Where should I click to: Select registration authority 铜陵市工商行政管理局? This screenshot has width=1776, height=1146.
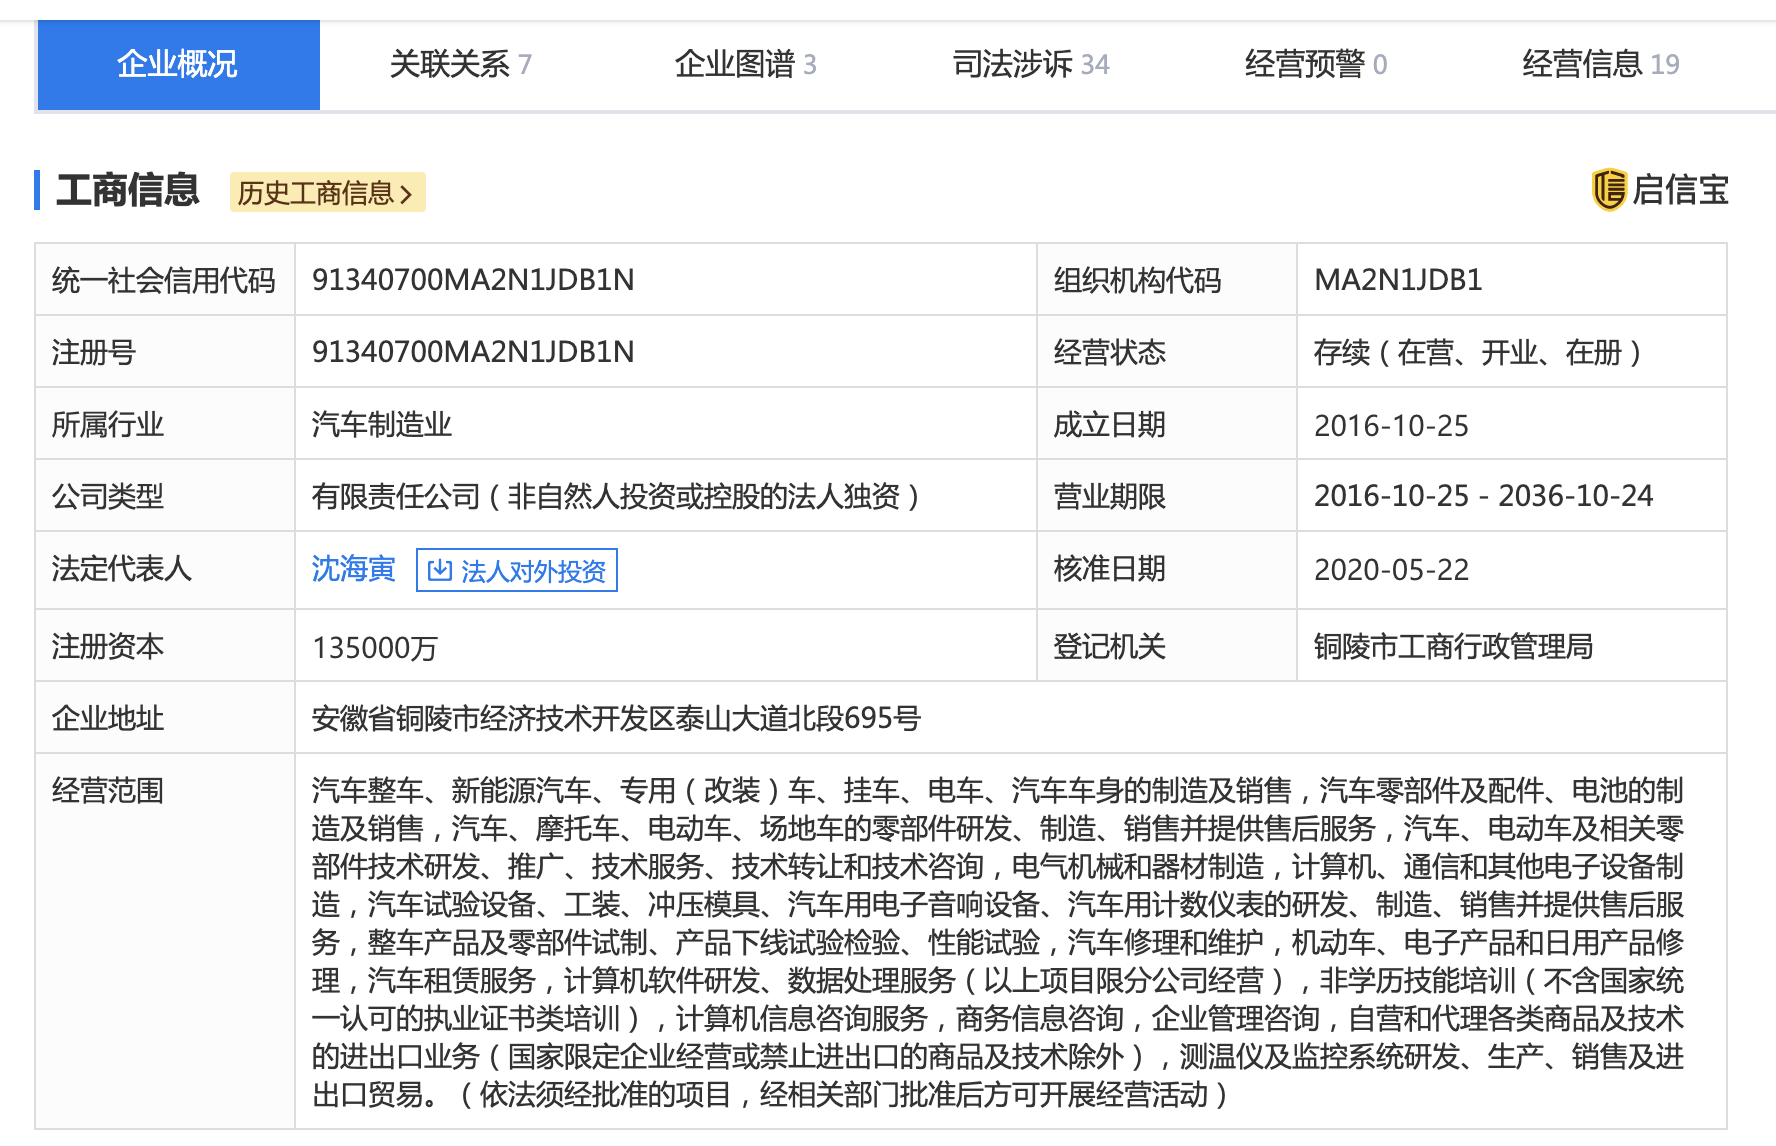(x=1453, y=647)
